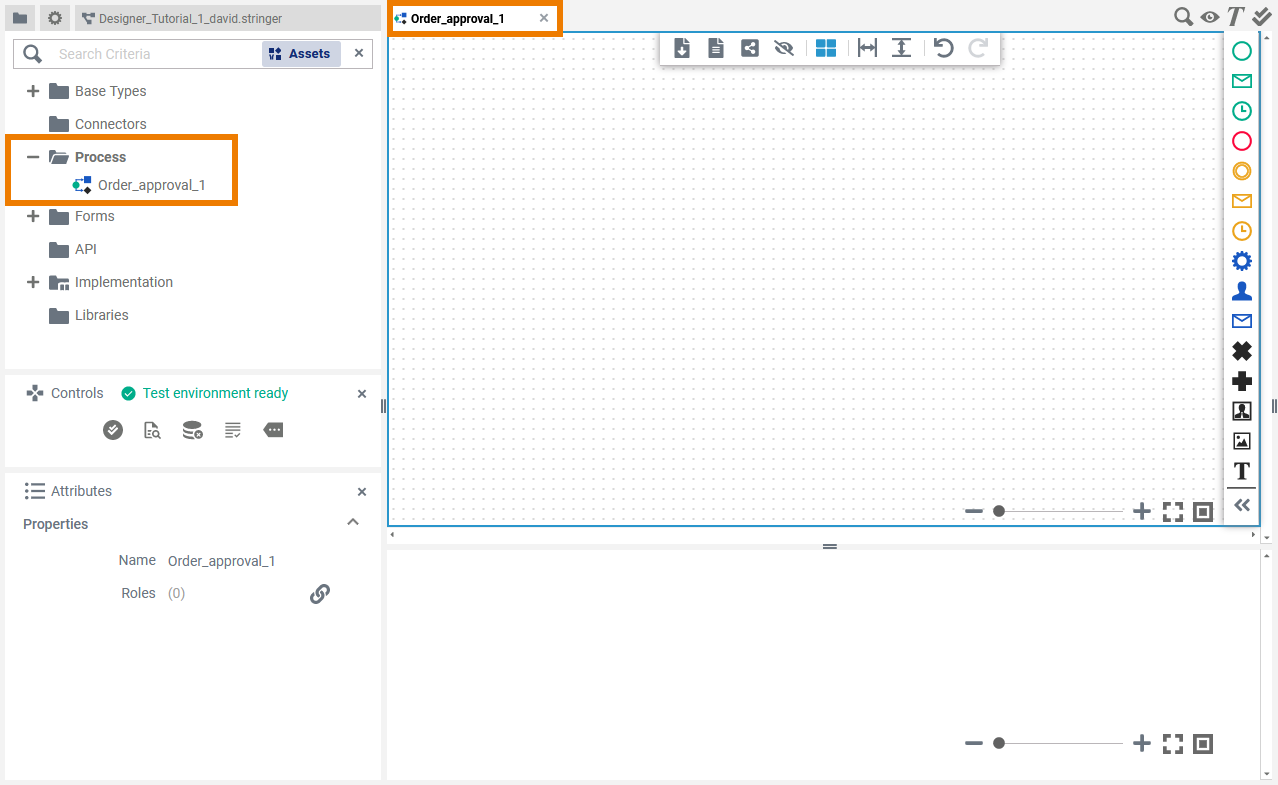Toggle the eye icon at top right

[x=1210, y=16]
